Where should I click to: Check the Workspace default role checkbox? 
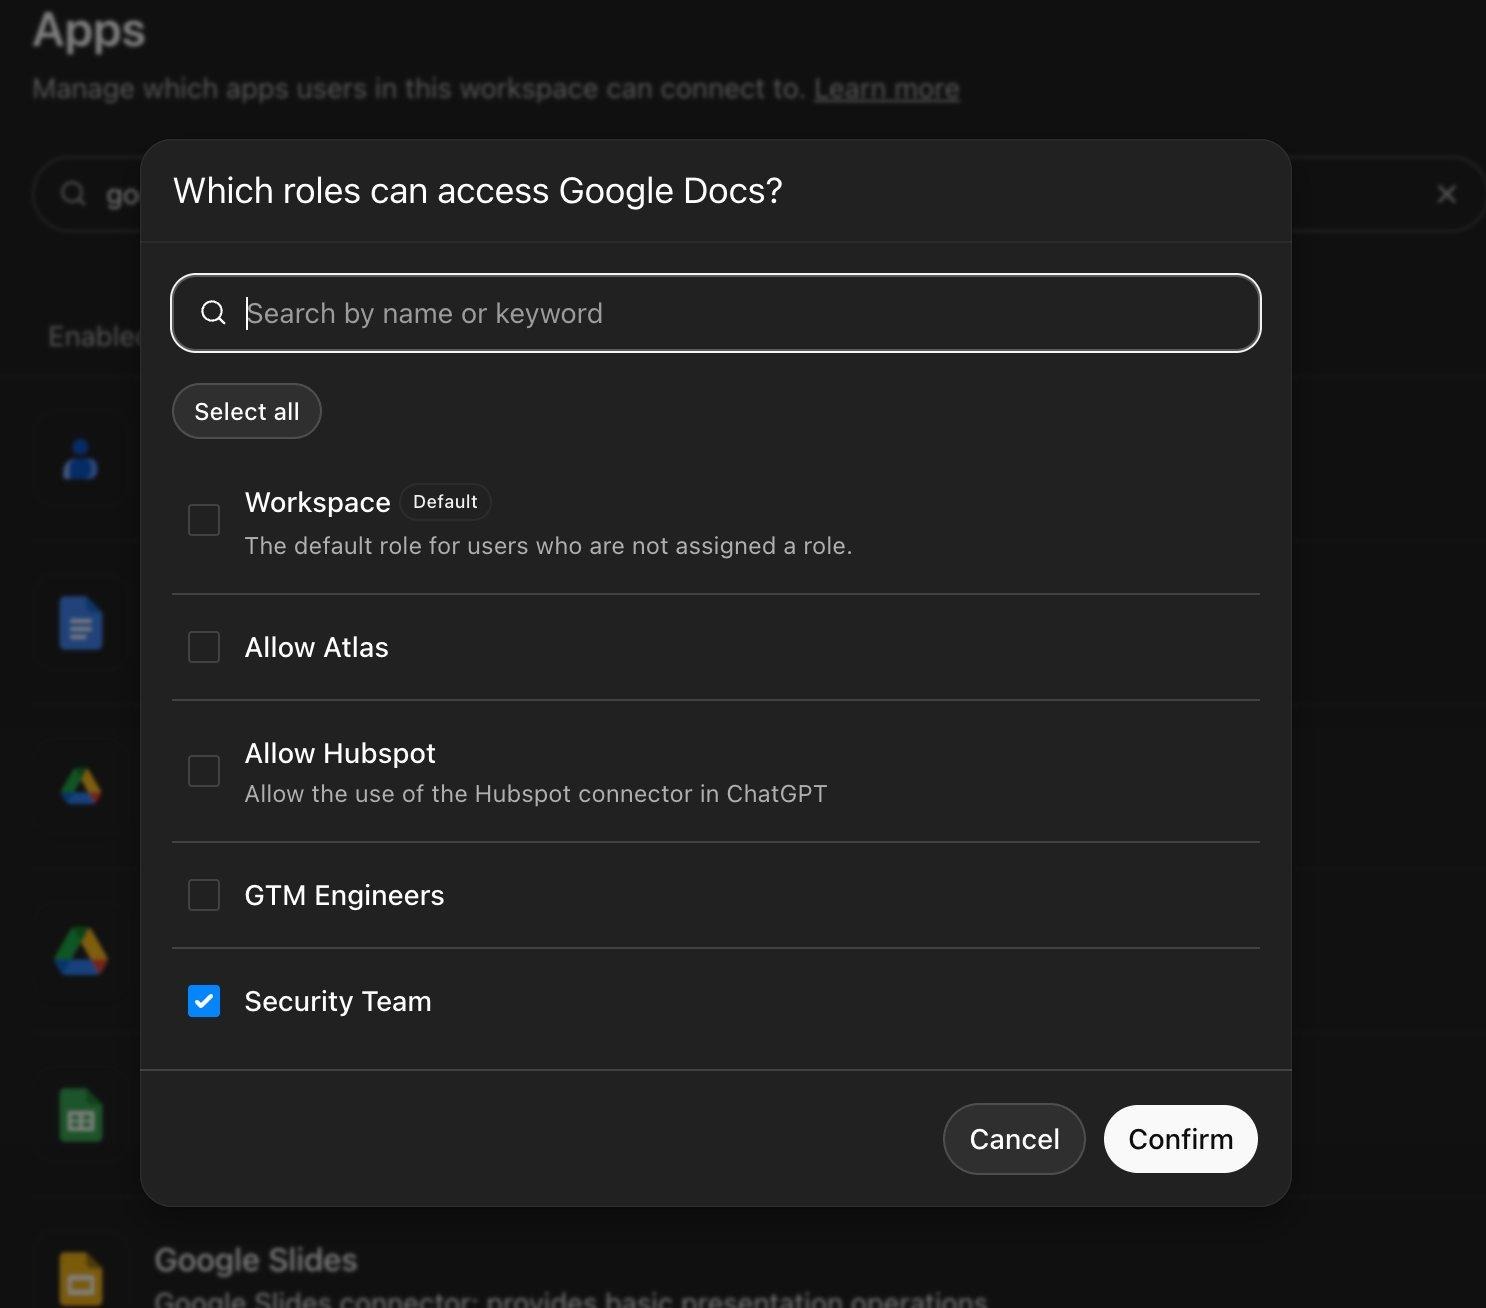(204, 520)
